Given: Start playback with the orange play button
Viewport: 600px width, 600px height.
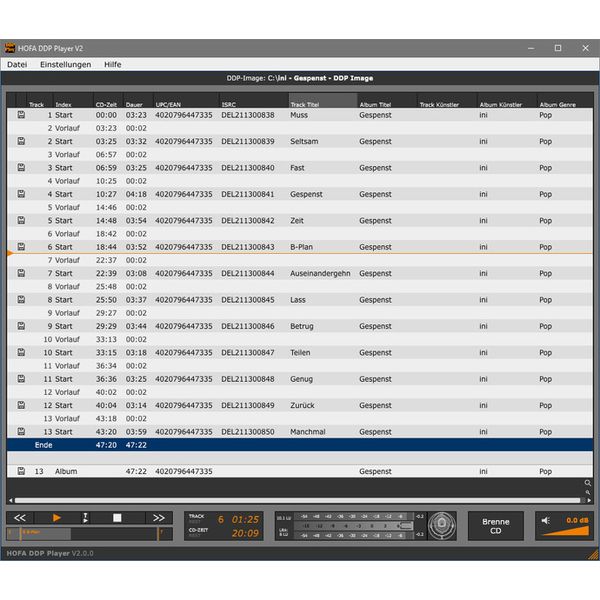Looking at the screenshot, I should pos(57,518).
